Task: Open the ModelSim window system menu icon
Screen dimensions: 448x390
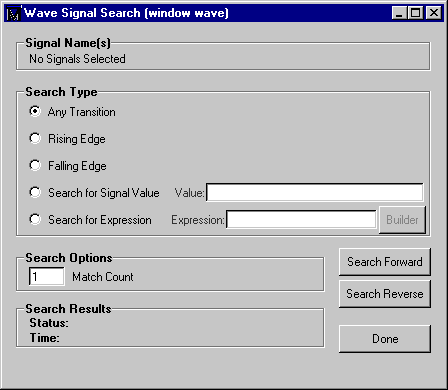Action: pos(14,13)
